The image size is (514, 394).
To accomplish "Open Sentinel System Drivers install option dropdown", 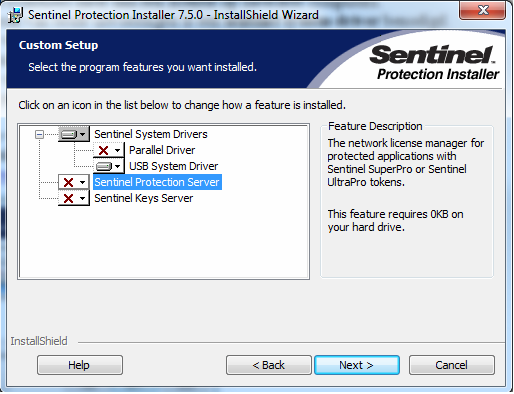I will [74, 134].
